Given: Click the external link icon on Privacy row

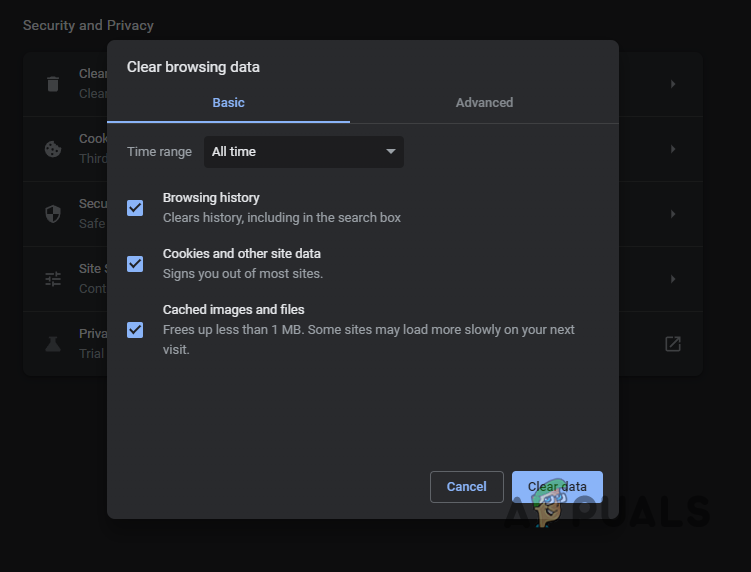Looking at the screenshot, I should click(x=673, y=344).
